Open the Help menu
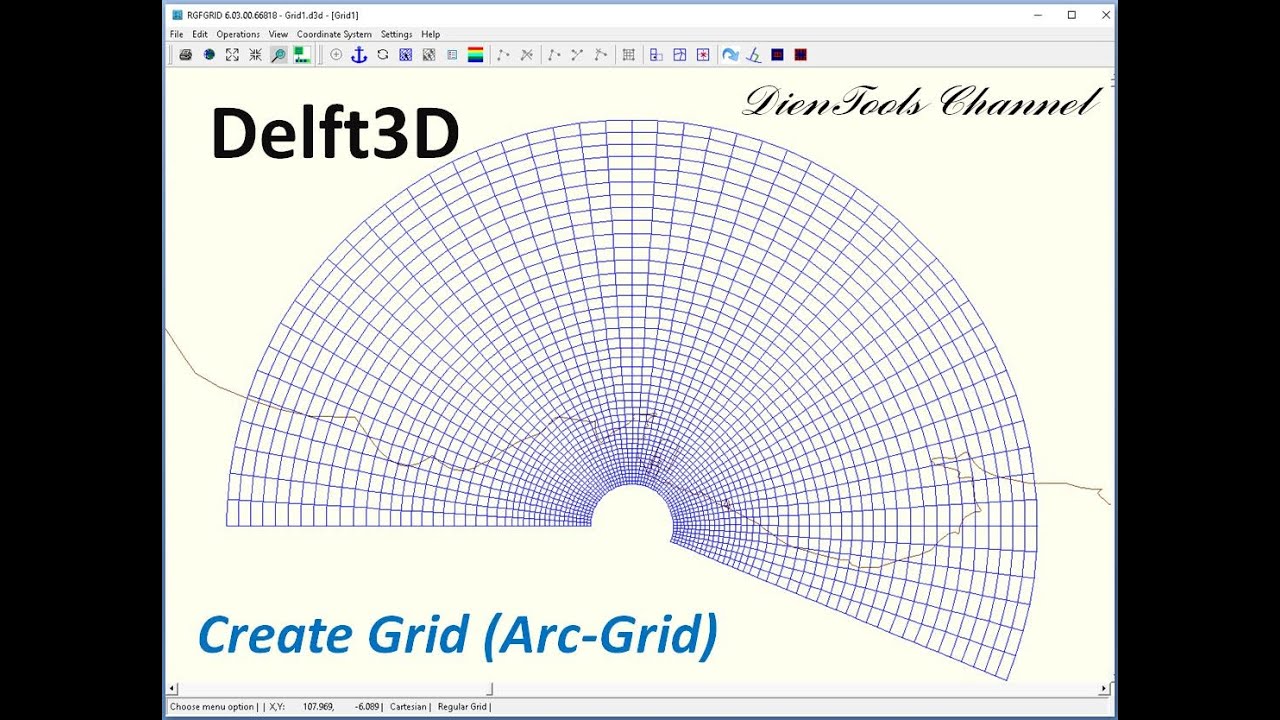The image size is (1280, 720). pos(430,34)
